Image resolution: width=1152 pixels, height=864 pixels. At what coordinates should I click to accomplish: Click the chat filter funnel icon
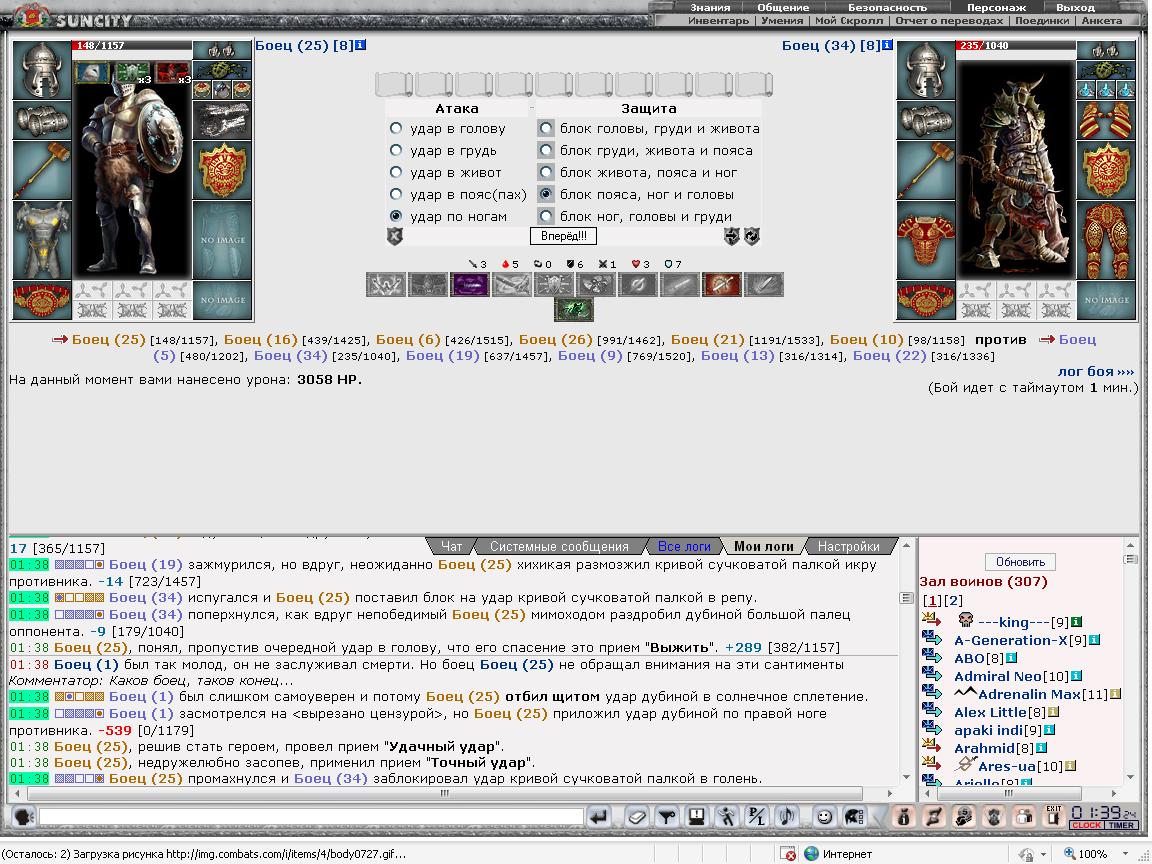click(x=666, y=816)
